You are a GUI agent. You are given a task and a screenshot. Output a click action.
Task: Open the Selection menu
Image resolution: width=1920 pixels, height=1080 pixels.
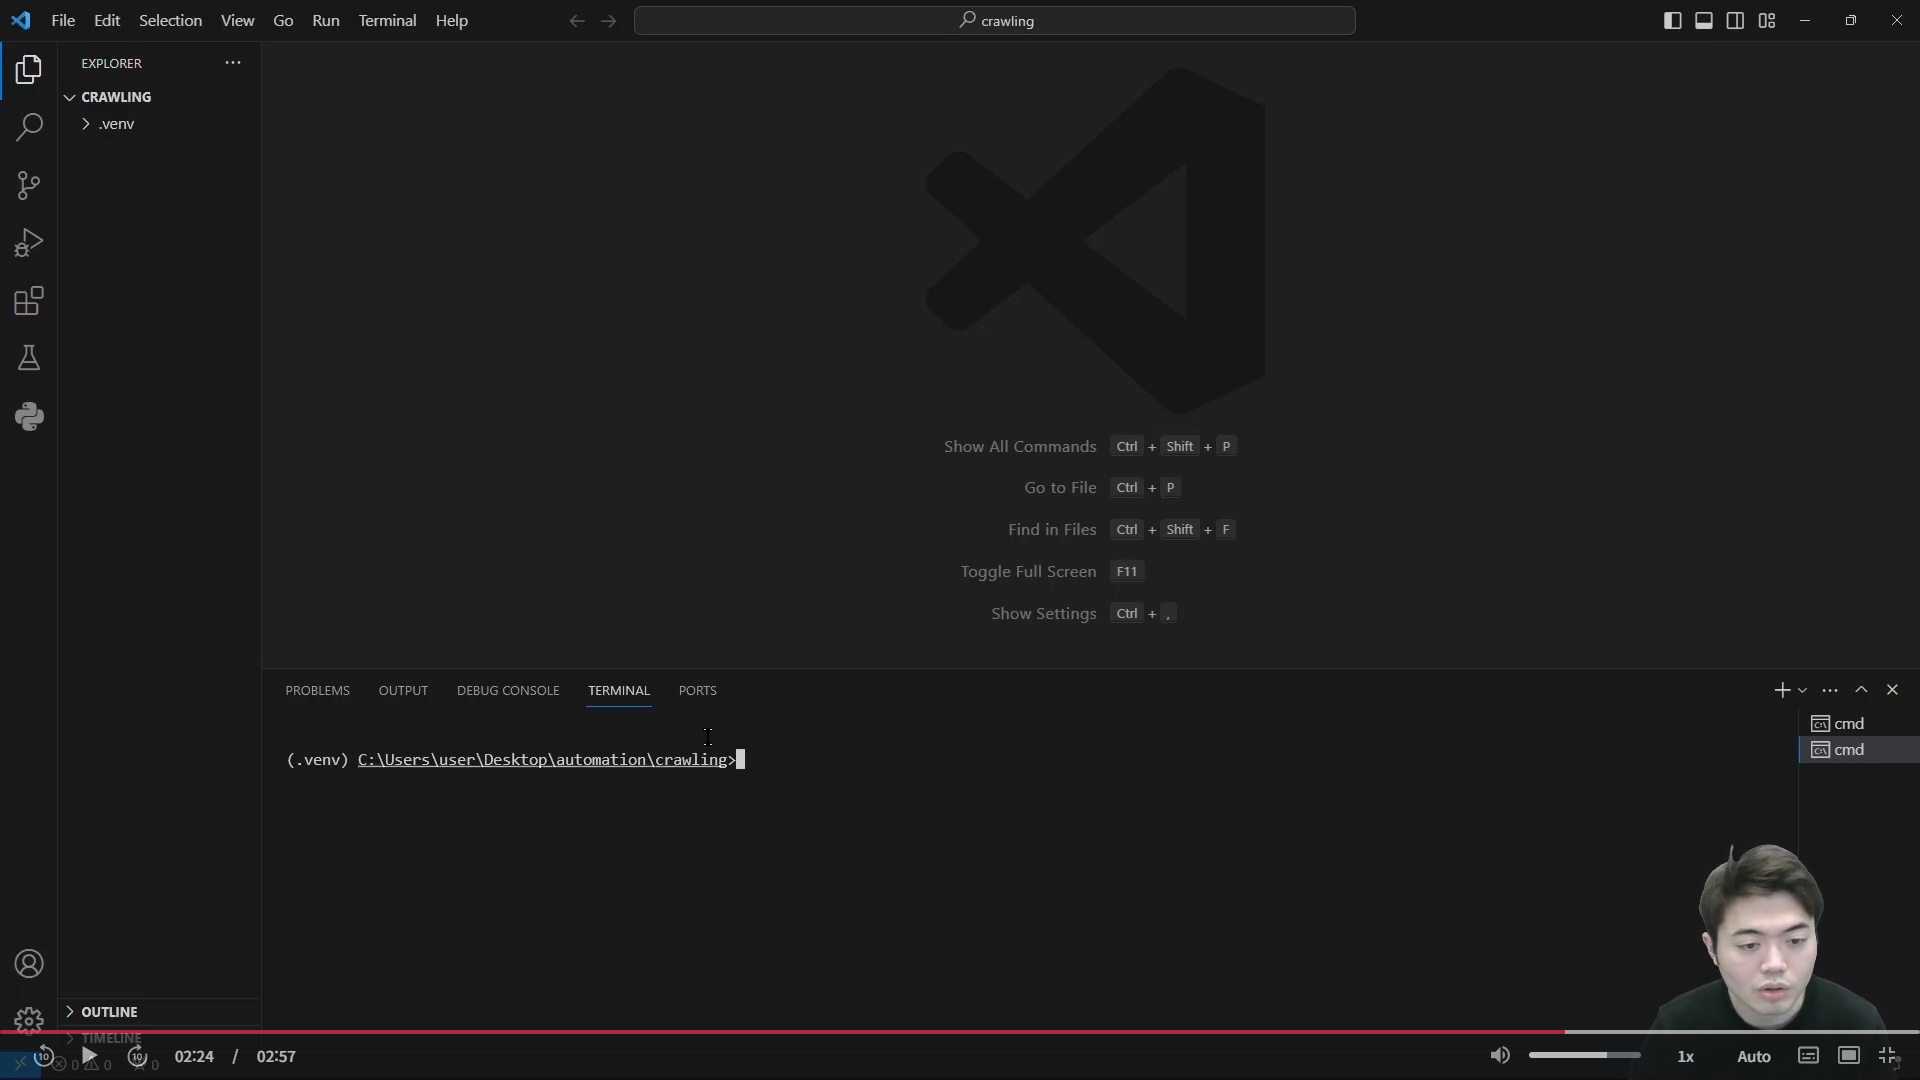tap(170, 21)
